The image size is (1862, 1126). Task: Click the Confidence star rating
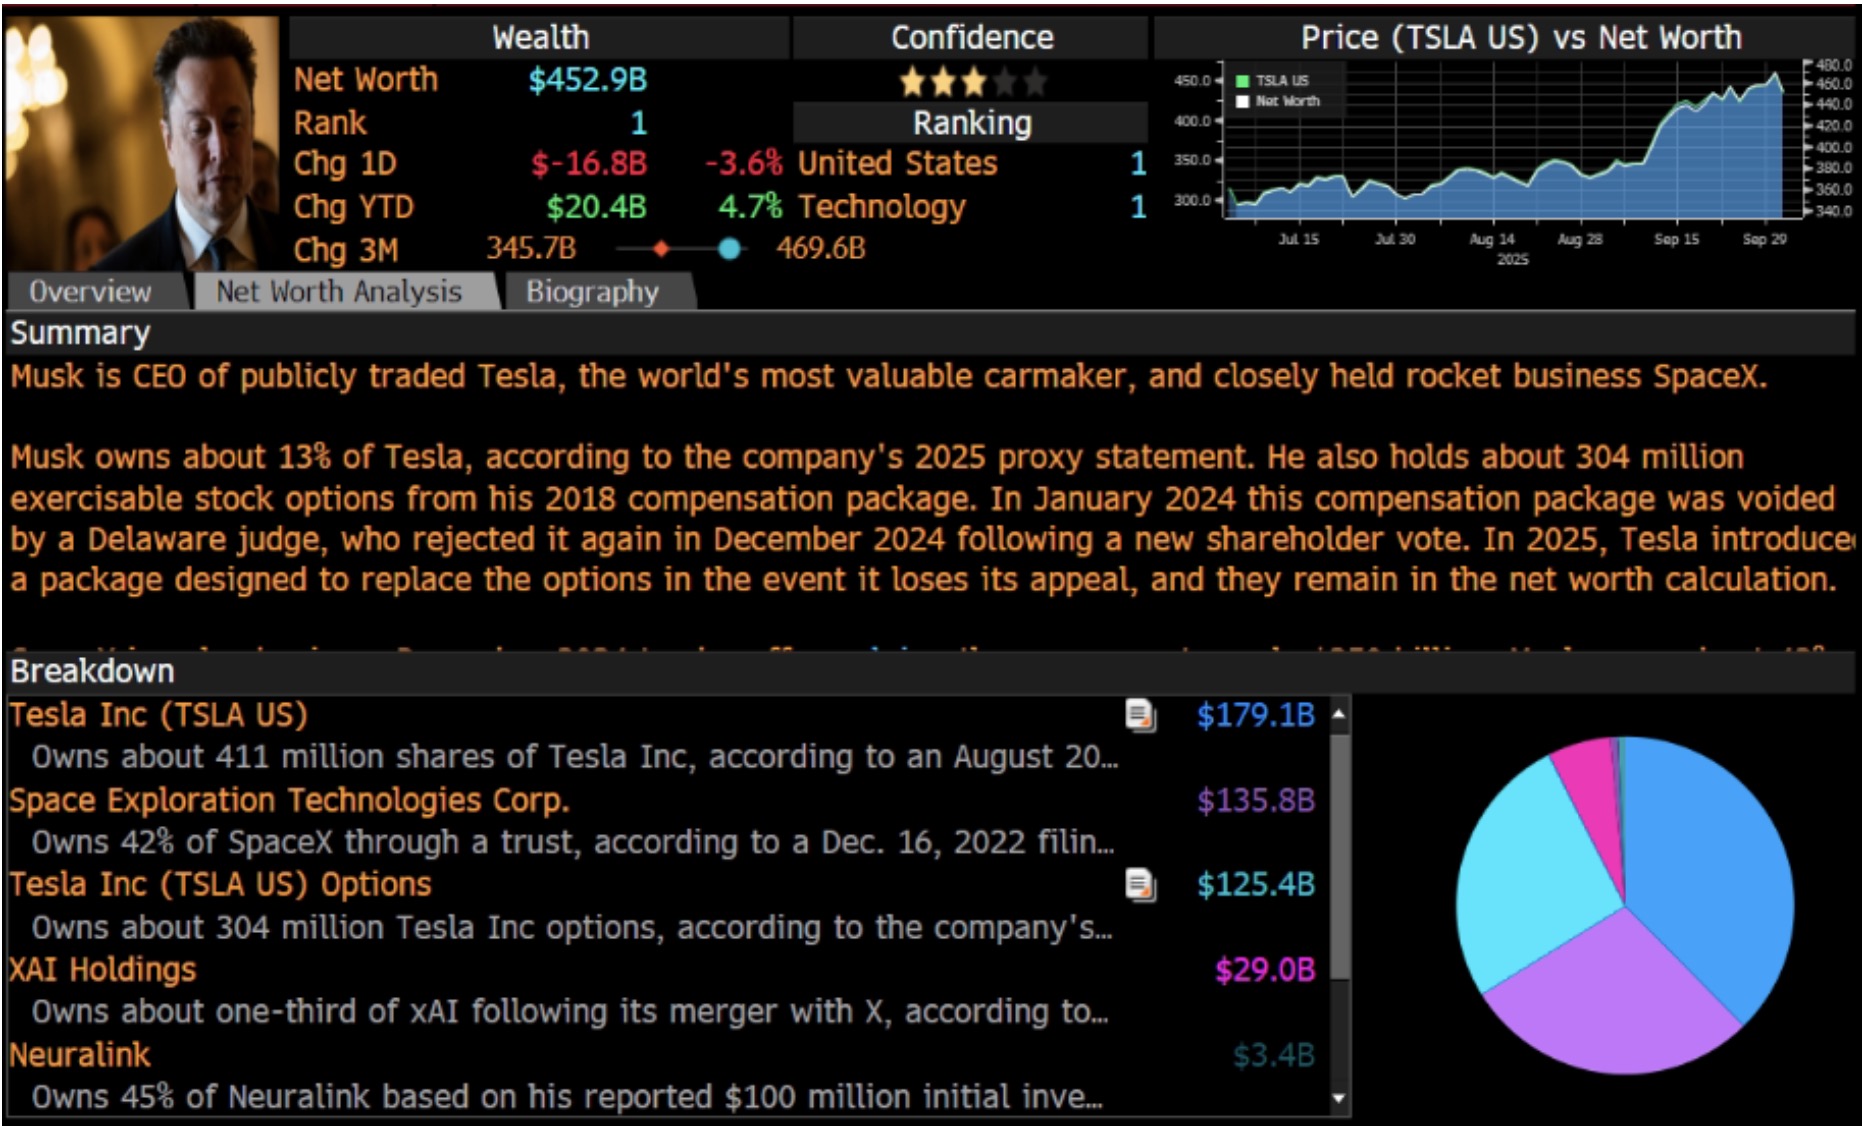click(x=972, y=81)
